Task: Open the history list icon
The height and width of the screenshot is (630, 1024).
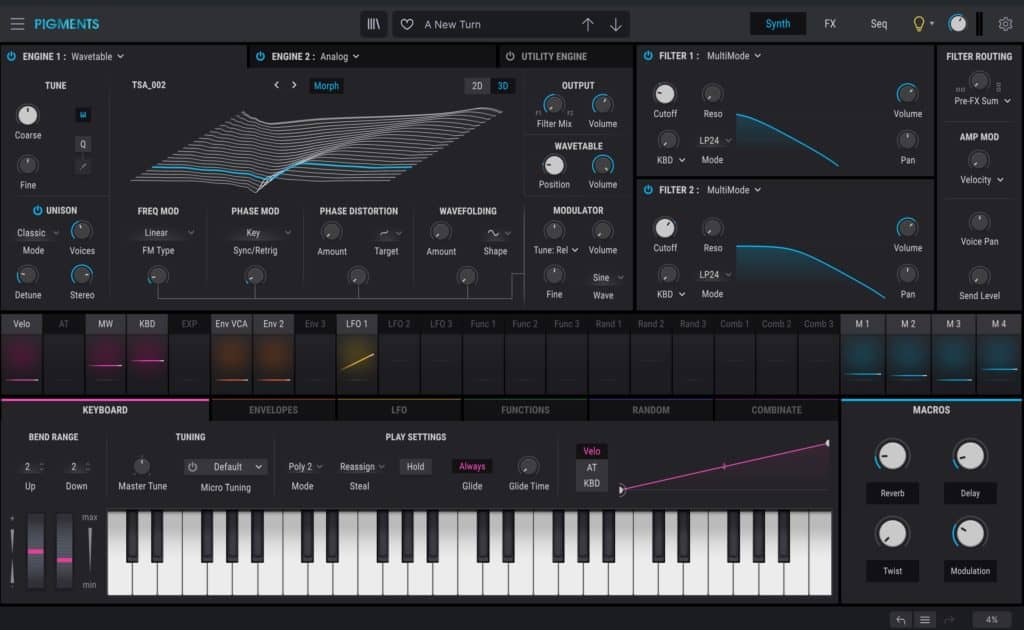Action: pyautogui.click(x=925, y=620)
